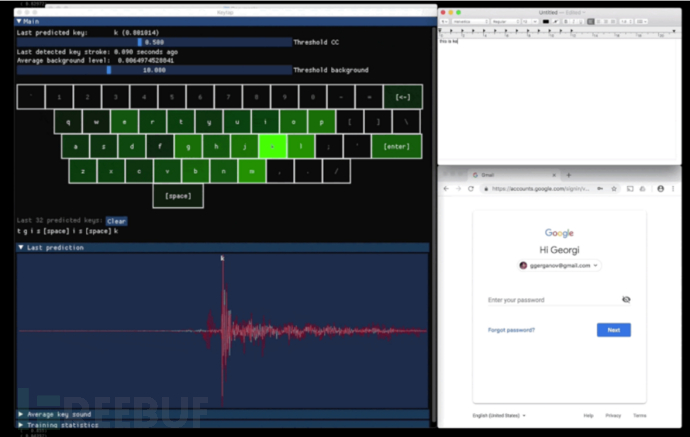Select center alignment in TextEdit
Viewport: 690px width, 437px height.
[x=598, y=22]
